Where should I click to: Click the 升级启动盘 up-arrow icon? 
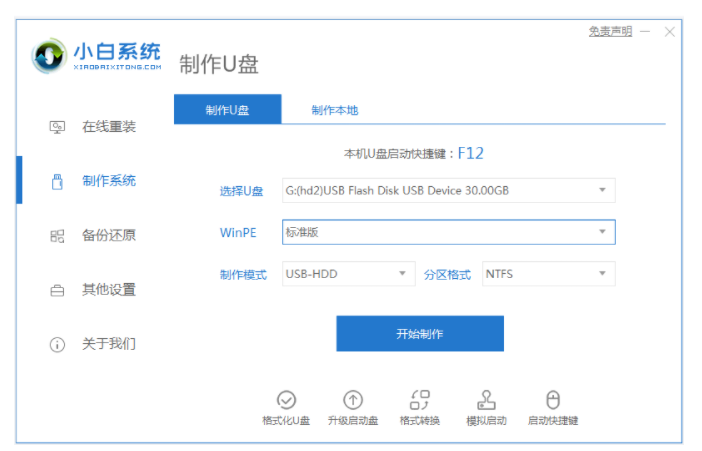click(353, 400)
